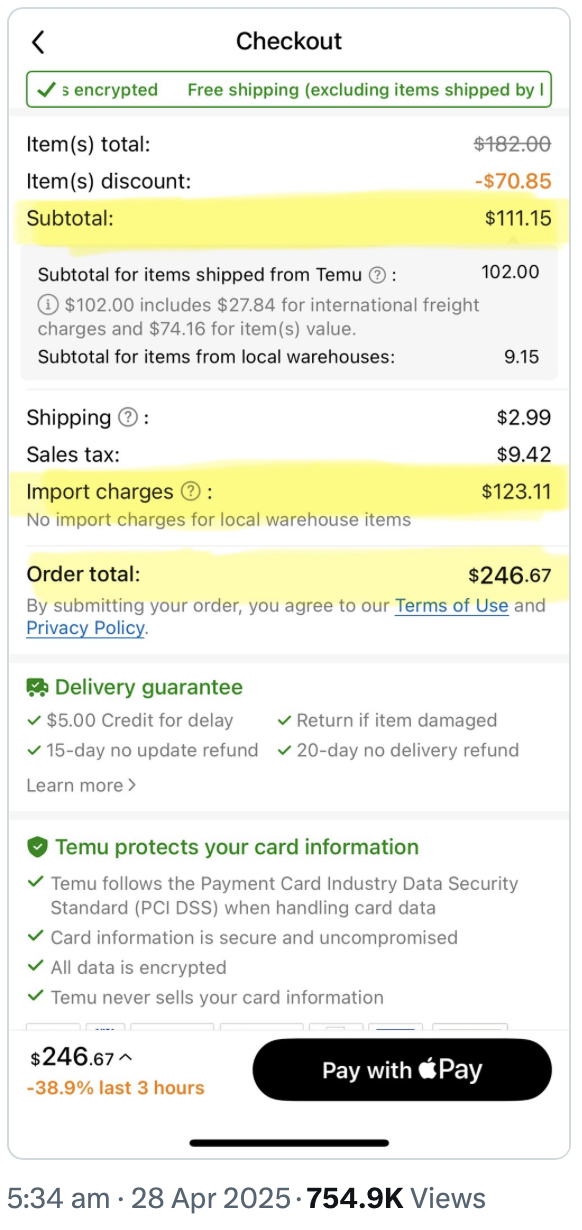Select the highlighted Order total row
Screen dimensions: 582x1230
click(289, 575)
